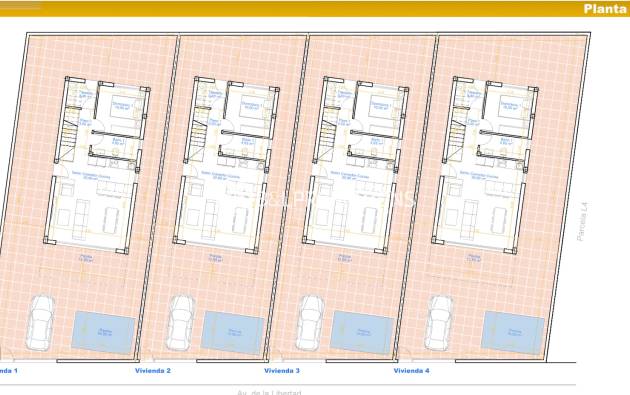
Task: Click the Dormitorio 1 label in Vivienda 4 house
Action: (x=510, y=105)
